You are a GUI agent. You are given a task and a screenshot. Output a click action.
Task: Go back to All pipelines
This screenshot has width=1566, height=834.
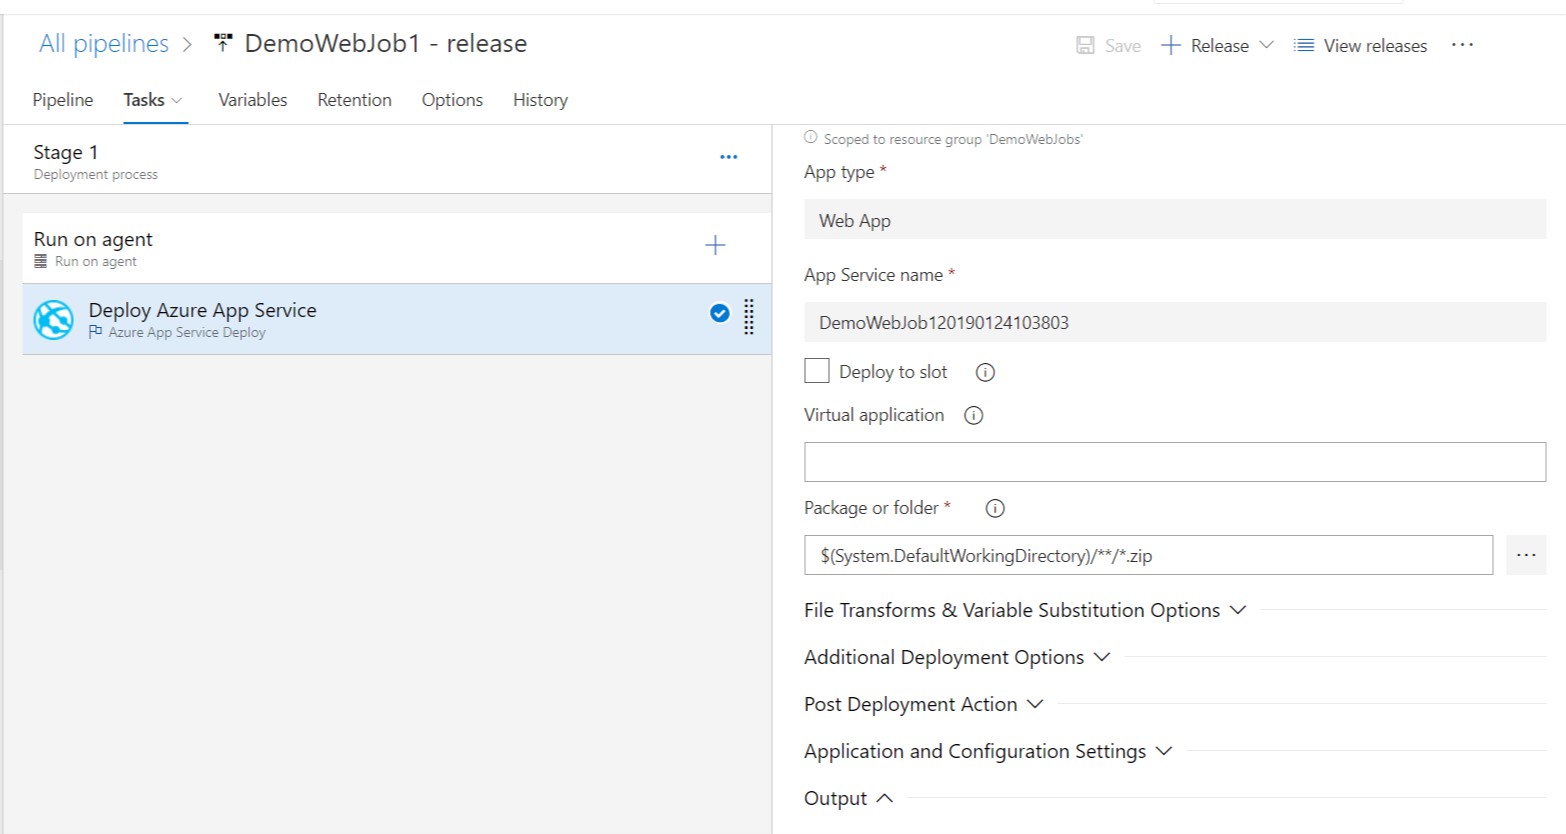coord(104,43)
